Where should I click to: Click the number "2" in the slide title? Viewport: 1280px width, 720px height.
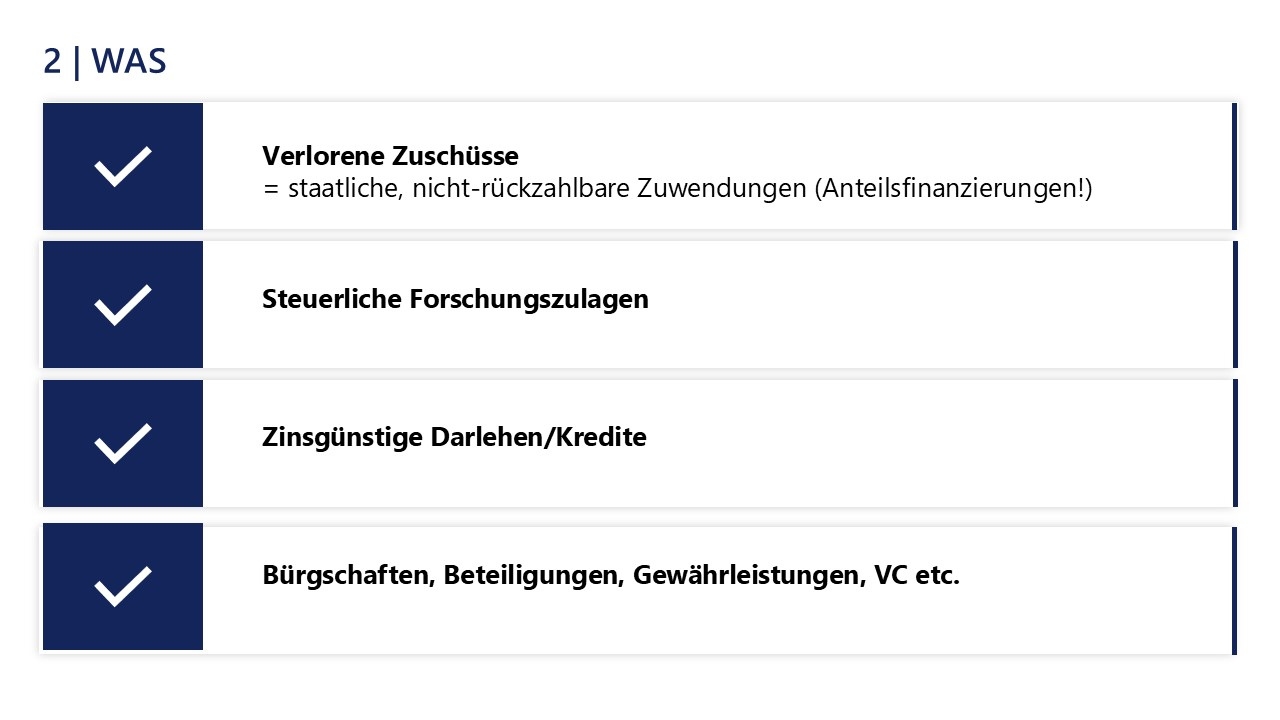pos(52,62)
